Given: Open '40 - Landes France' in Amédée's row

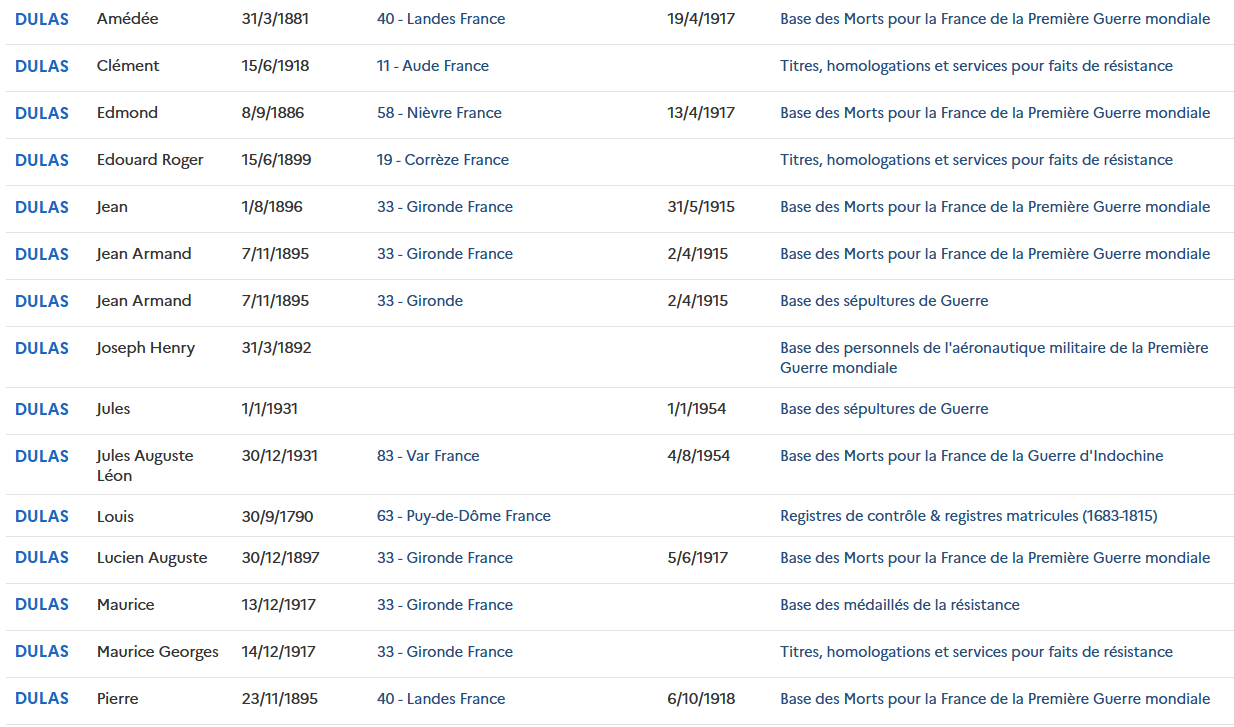Looking at the screenshot, I should (441, 19).
